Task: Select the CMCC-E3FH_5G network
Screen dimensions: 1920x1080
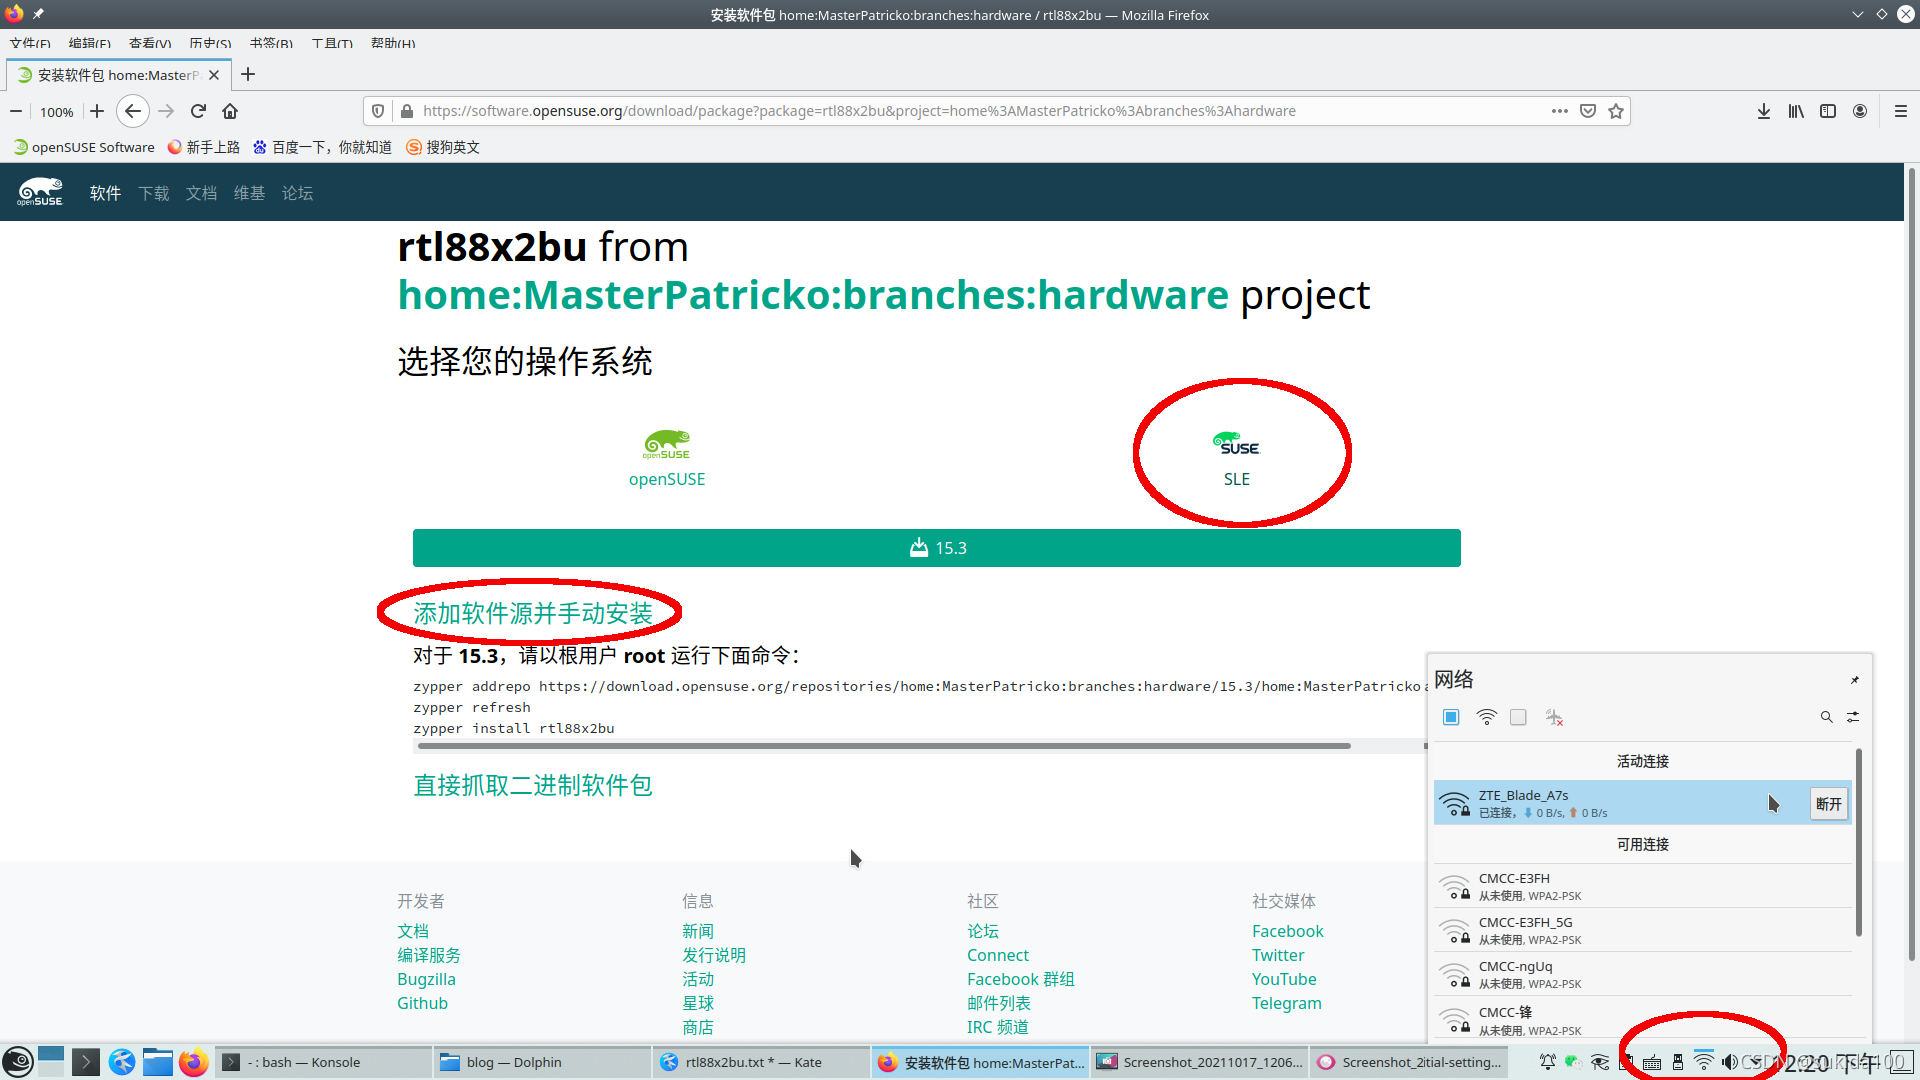Action: 1643,930
